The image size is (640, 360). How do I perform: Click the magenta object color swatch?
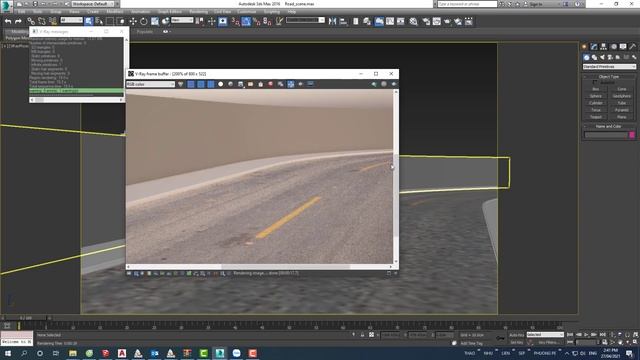point(632,135)
